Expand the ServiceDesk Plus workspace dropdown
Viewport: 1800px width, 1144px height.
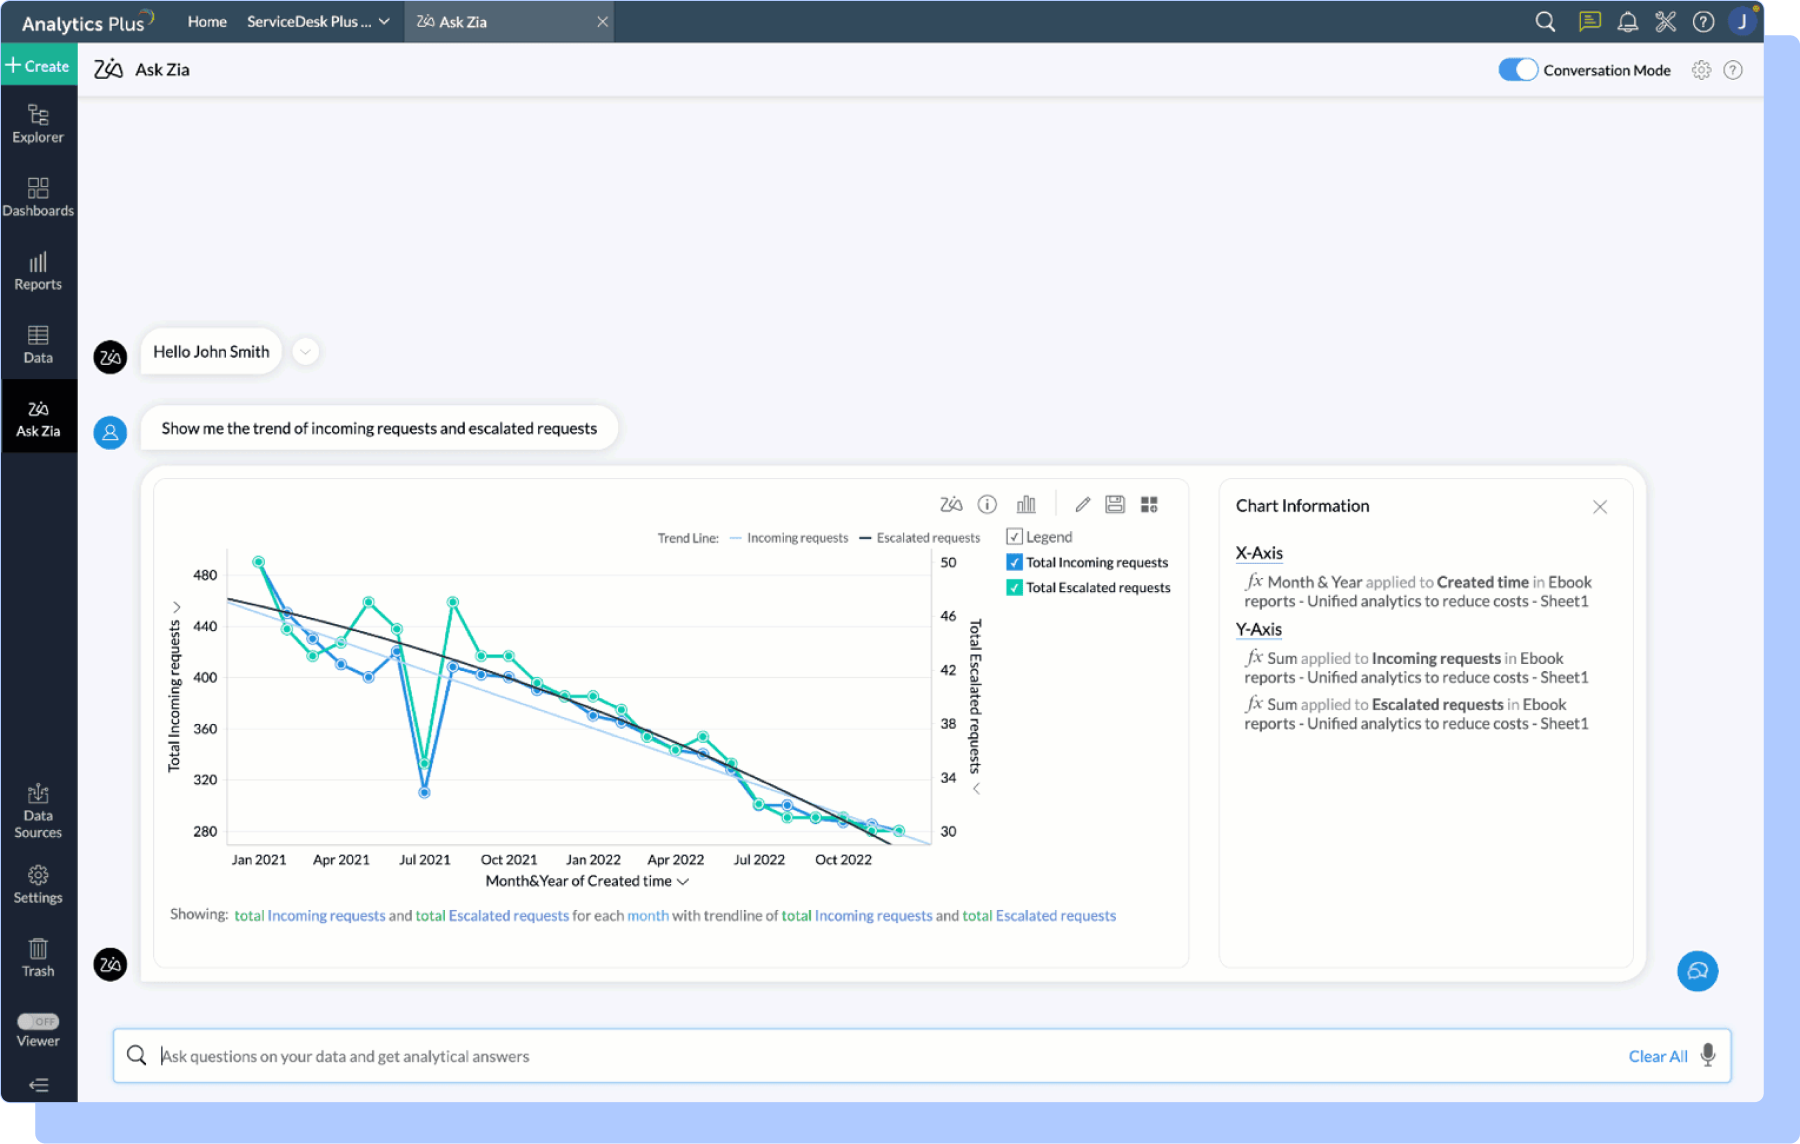(x=384, y=22)
